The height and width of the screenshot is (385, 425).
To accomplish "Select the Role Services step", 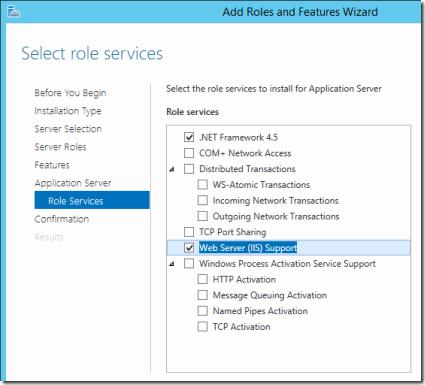I will tap(92, 200).
